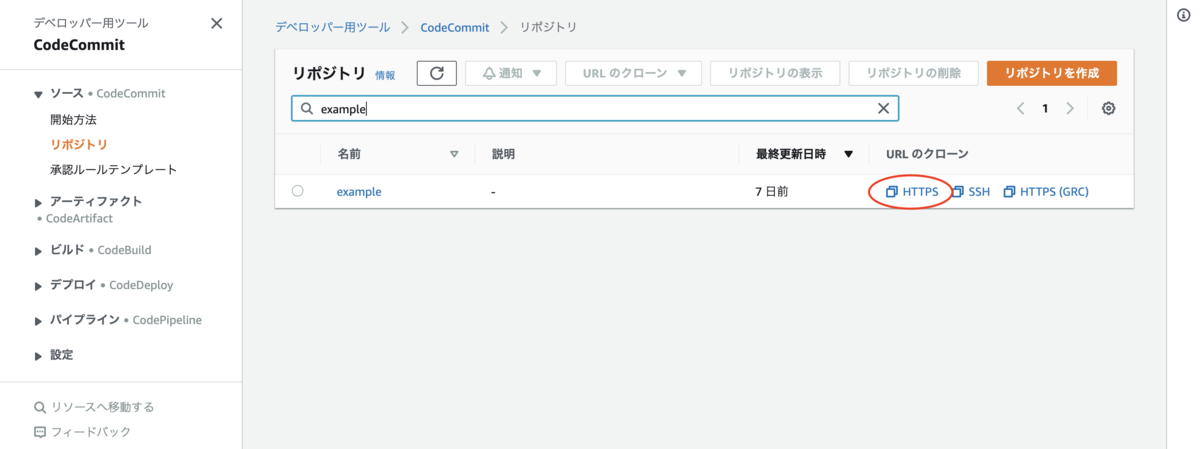
Task: Open table preferences gear
Action: (x=1108, y=108)
